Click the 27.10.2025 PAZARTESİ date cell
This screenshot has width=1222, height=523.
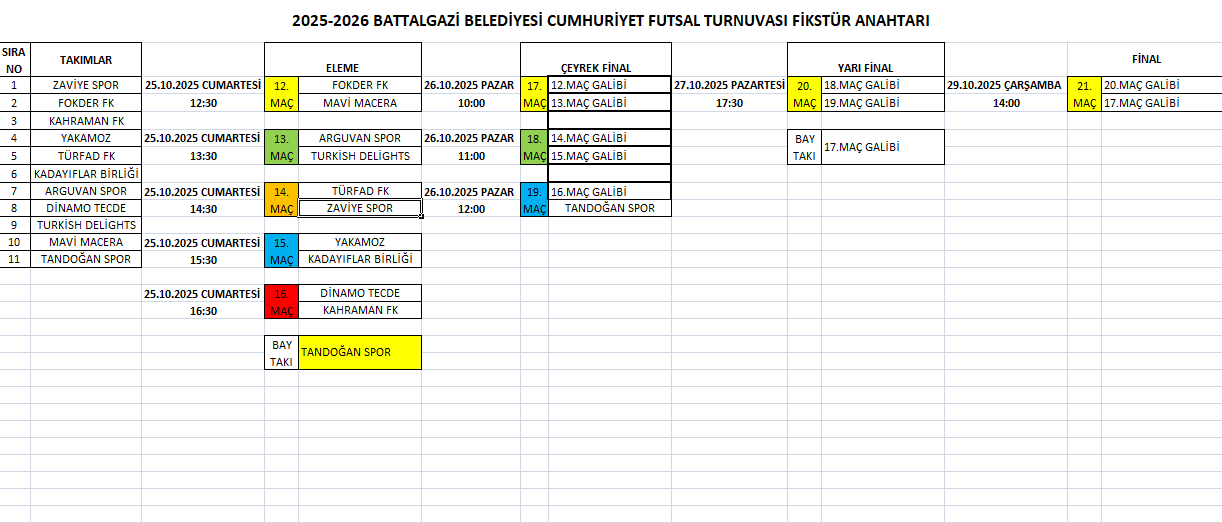click(x=729, y=86)
